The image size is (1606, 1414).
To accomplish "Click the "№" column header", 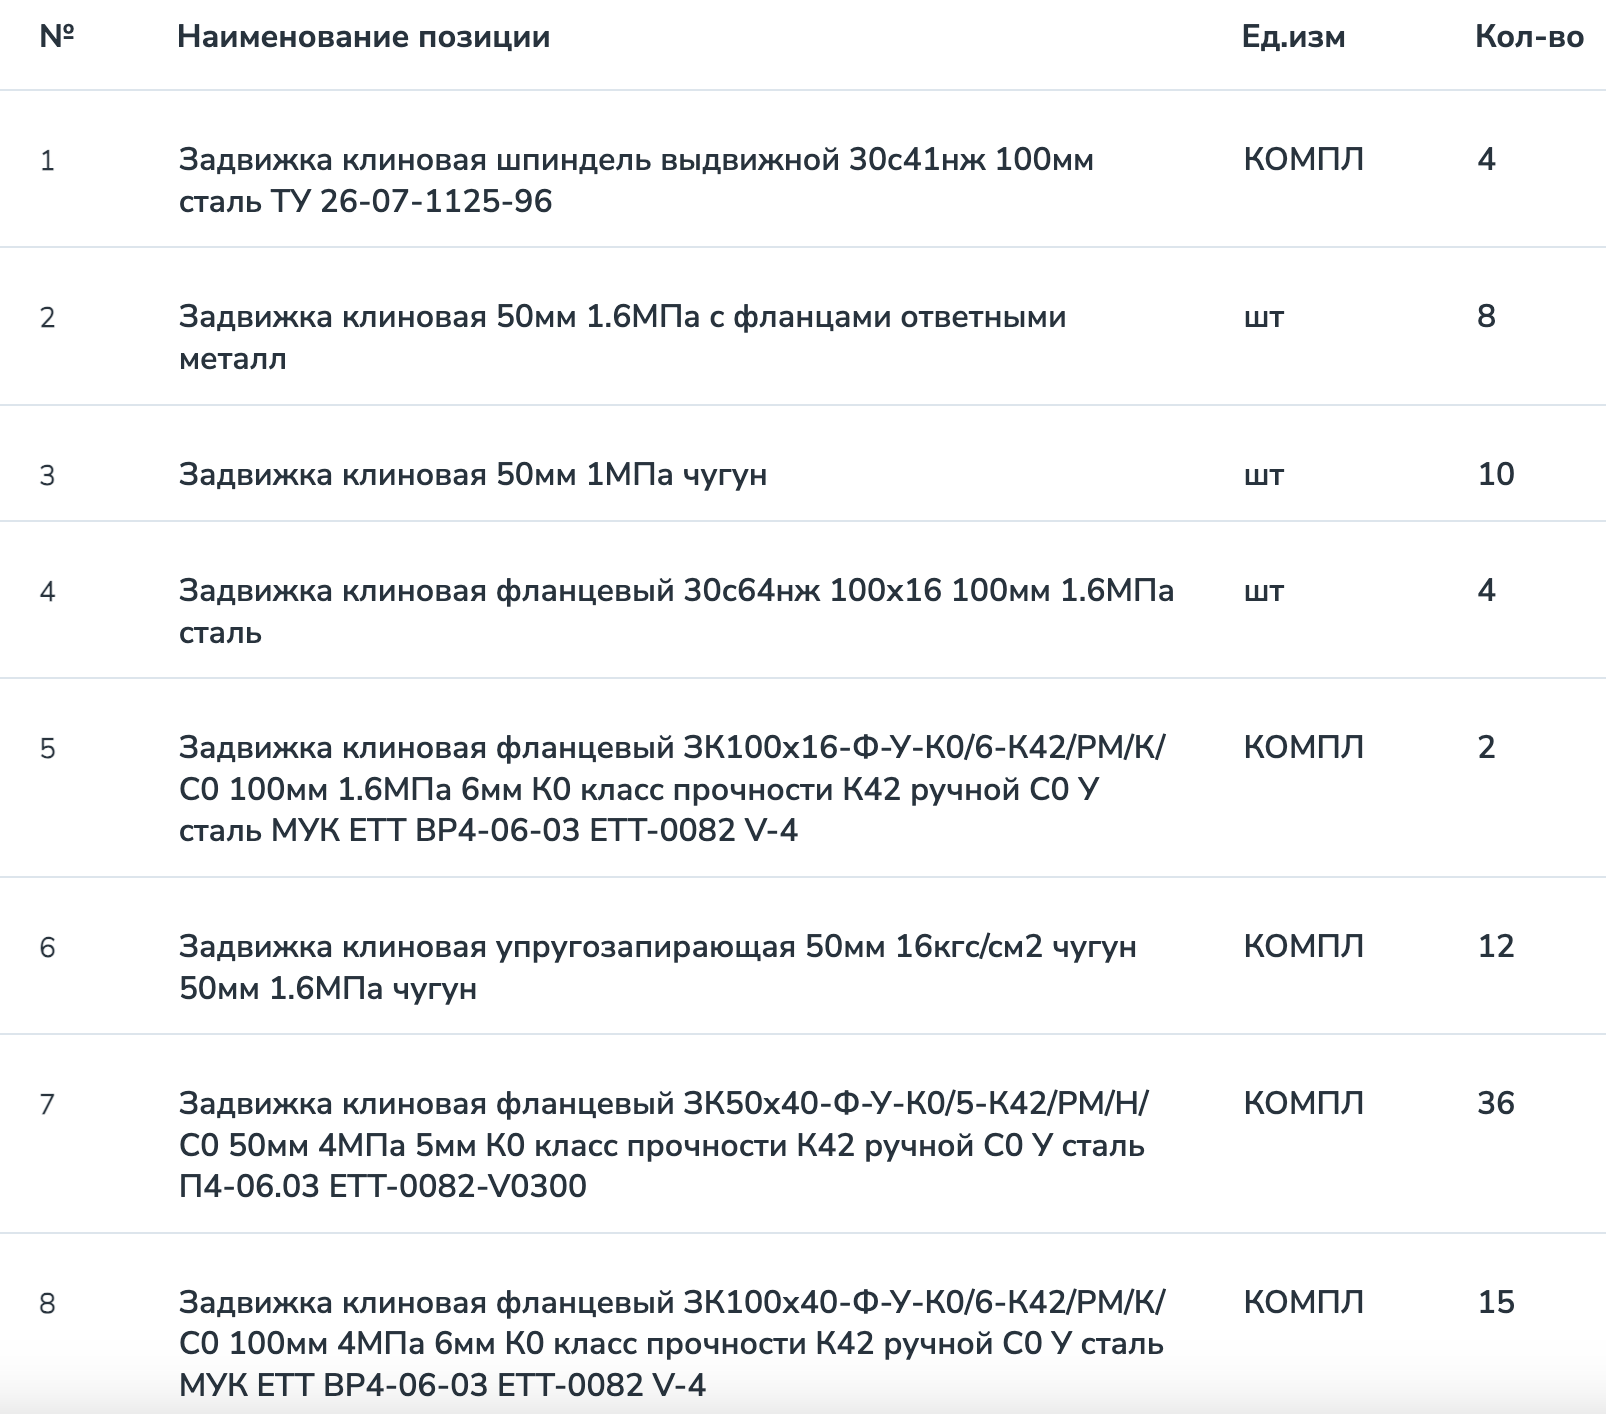I will (57, 37).
